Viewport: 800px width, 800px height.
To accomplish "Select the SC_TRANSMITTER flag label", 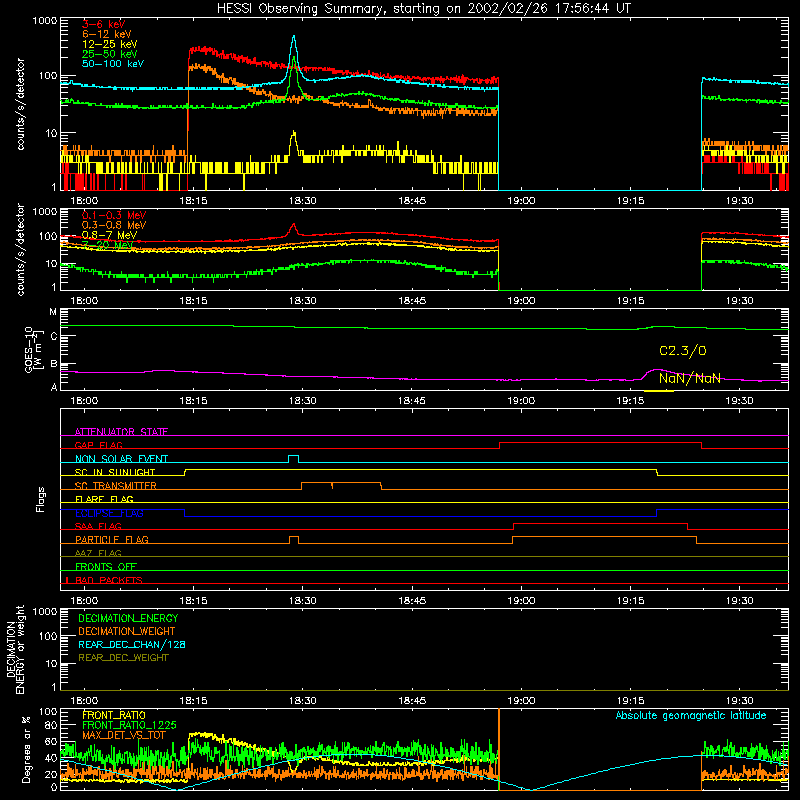I will pyautogui.click(x=115, y=485).
